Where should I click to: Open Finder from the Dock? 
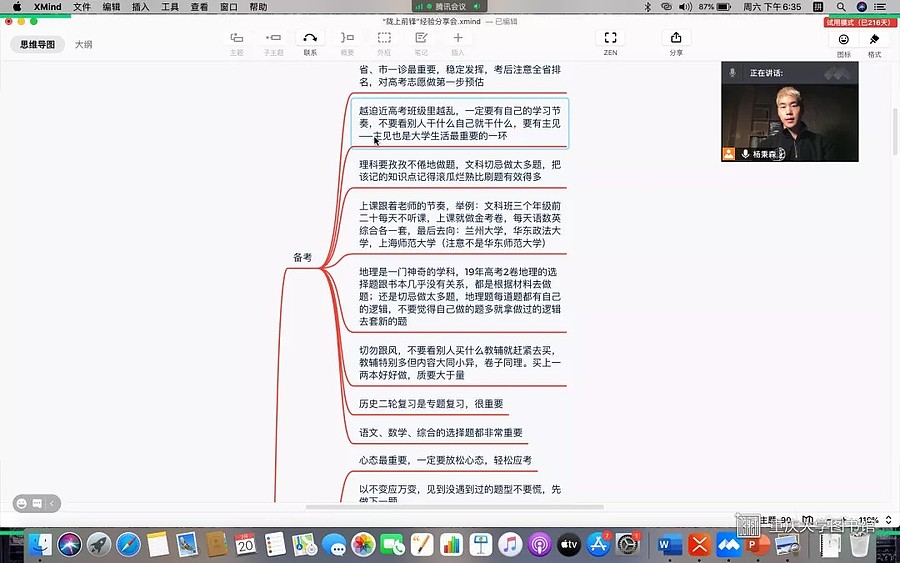tap(40, 545)
